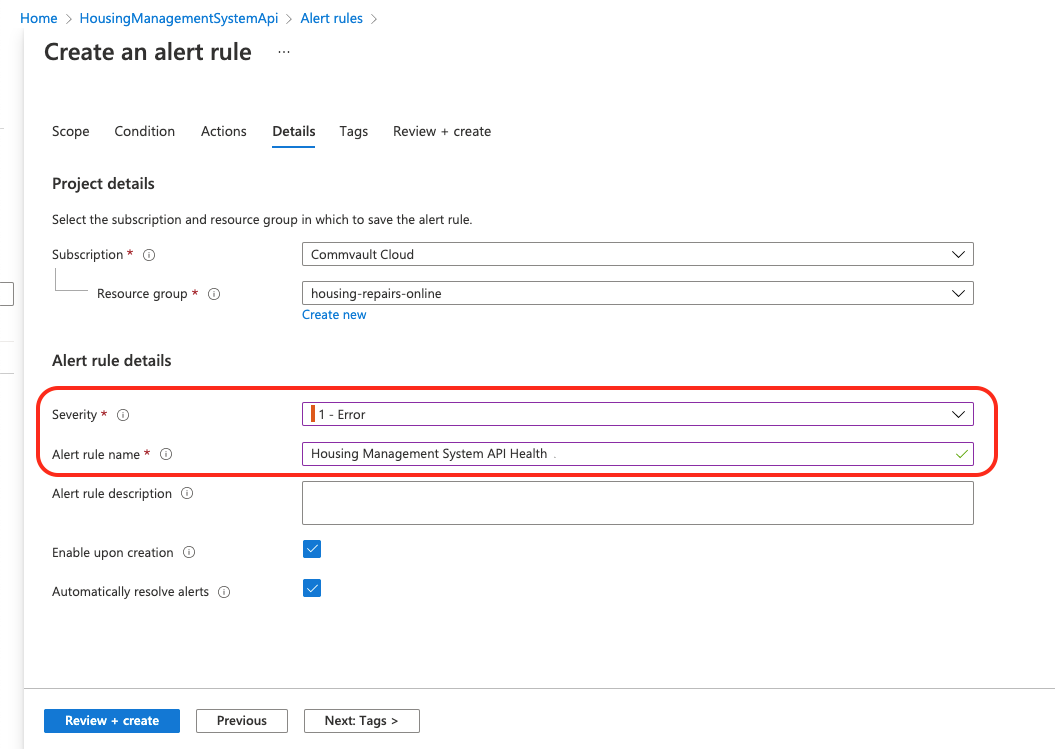Click the Automatically resolve alerts info icon
The width and height of the screenshot is (1055, 749).
tap(224, 592)
